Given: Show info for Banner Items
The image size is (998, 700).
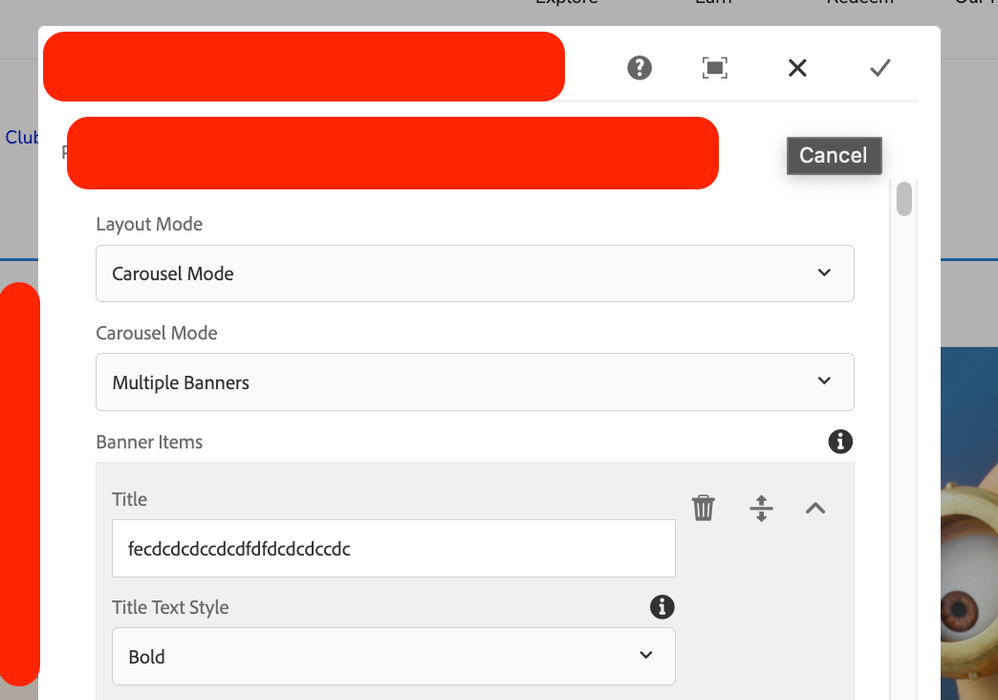Looking at the screenshot, I should [841, 441].
